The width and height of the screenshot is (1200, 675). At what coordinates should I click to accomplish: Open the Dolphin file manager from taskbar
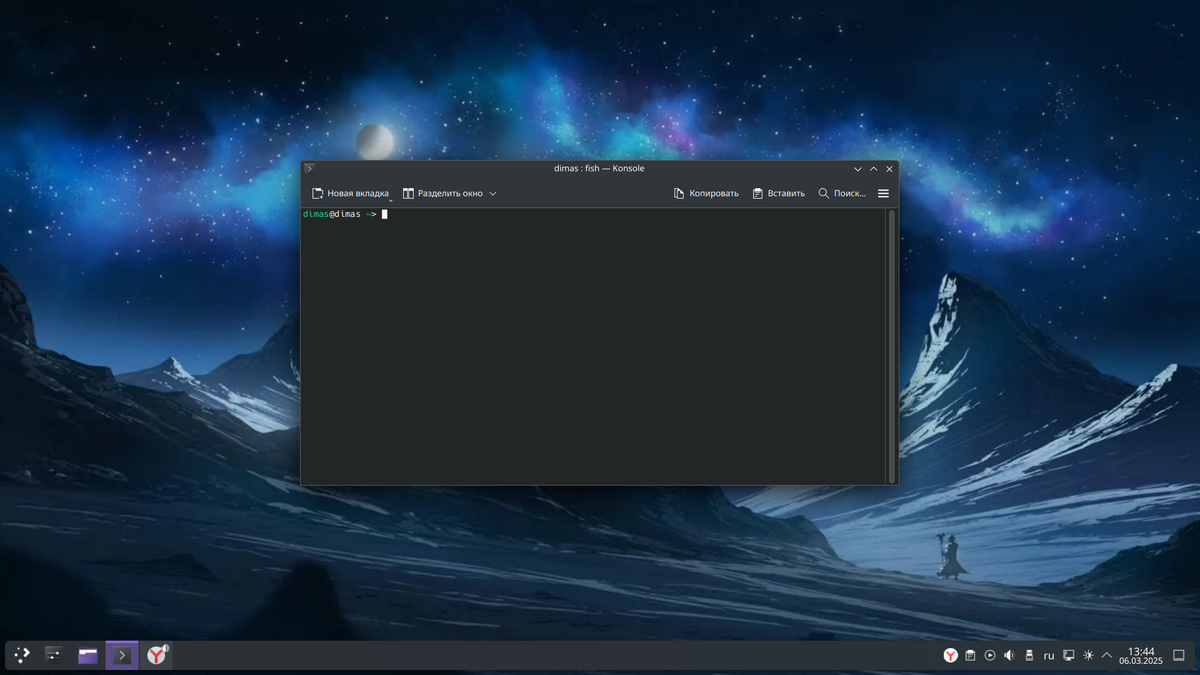88,655
